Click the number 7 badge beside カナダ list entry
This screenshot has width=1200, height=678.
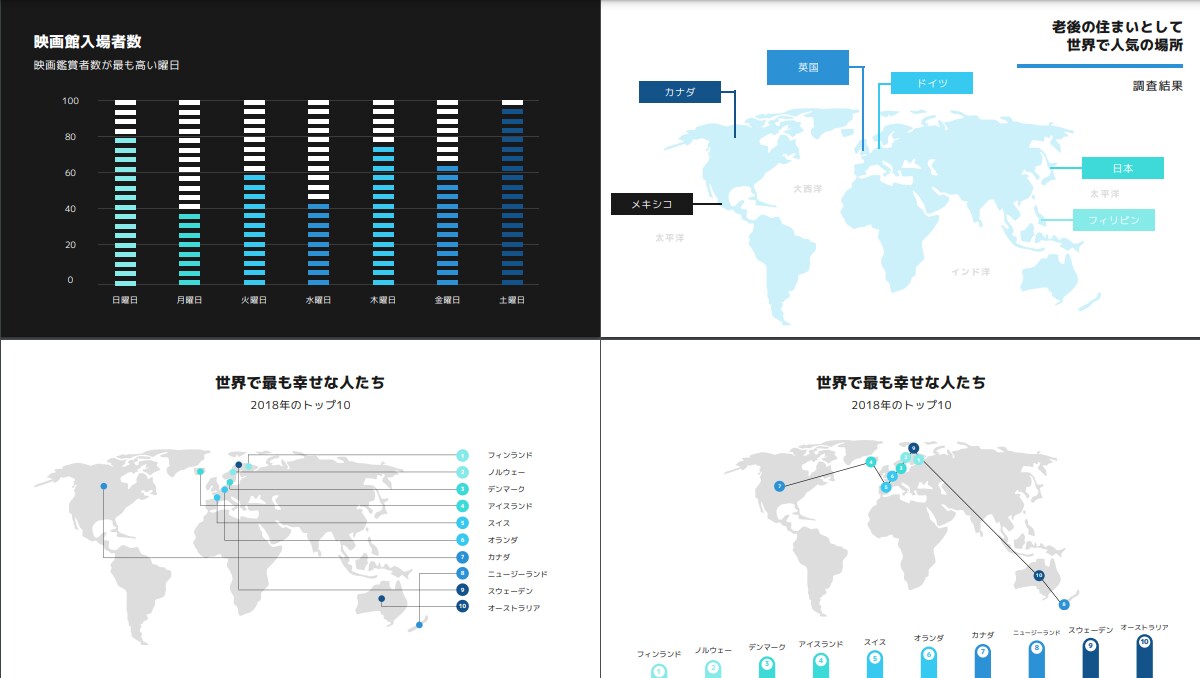tap(462, 557)
